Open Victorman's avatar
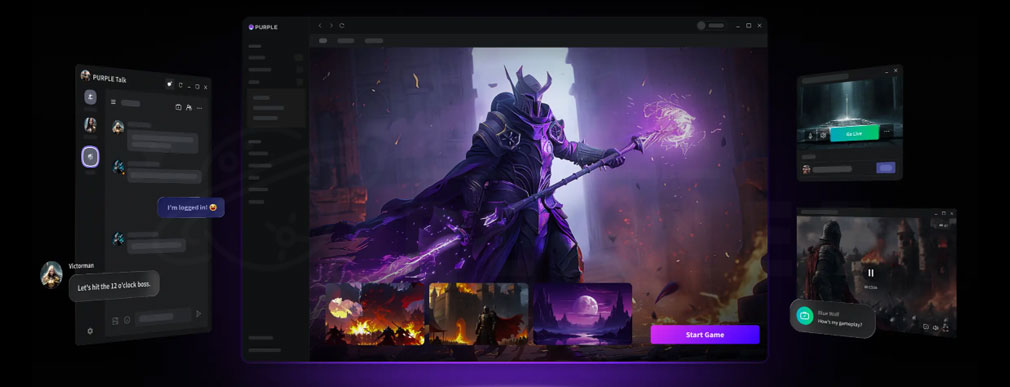 coord(52,274)
